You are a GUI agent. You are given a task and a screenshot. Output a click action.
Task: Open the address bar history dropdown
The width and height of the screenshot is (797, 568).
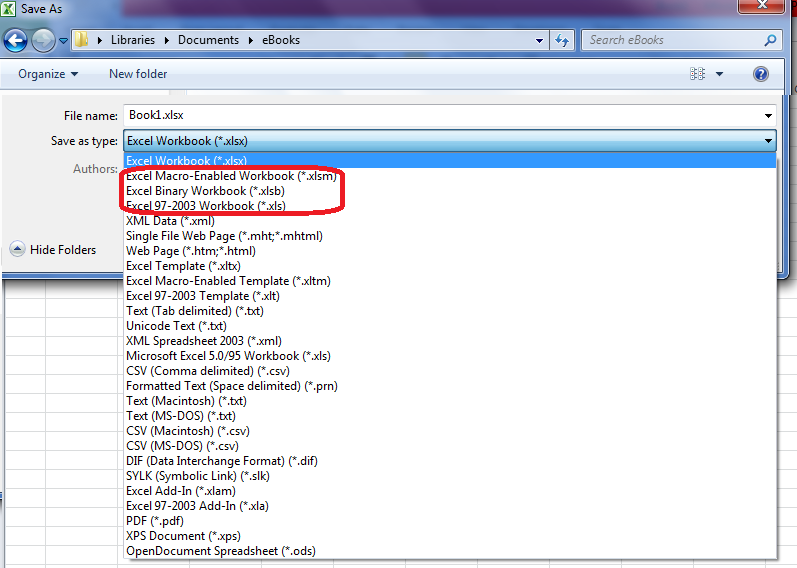coord(539,41)
